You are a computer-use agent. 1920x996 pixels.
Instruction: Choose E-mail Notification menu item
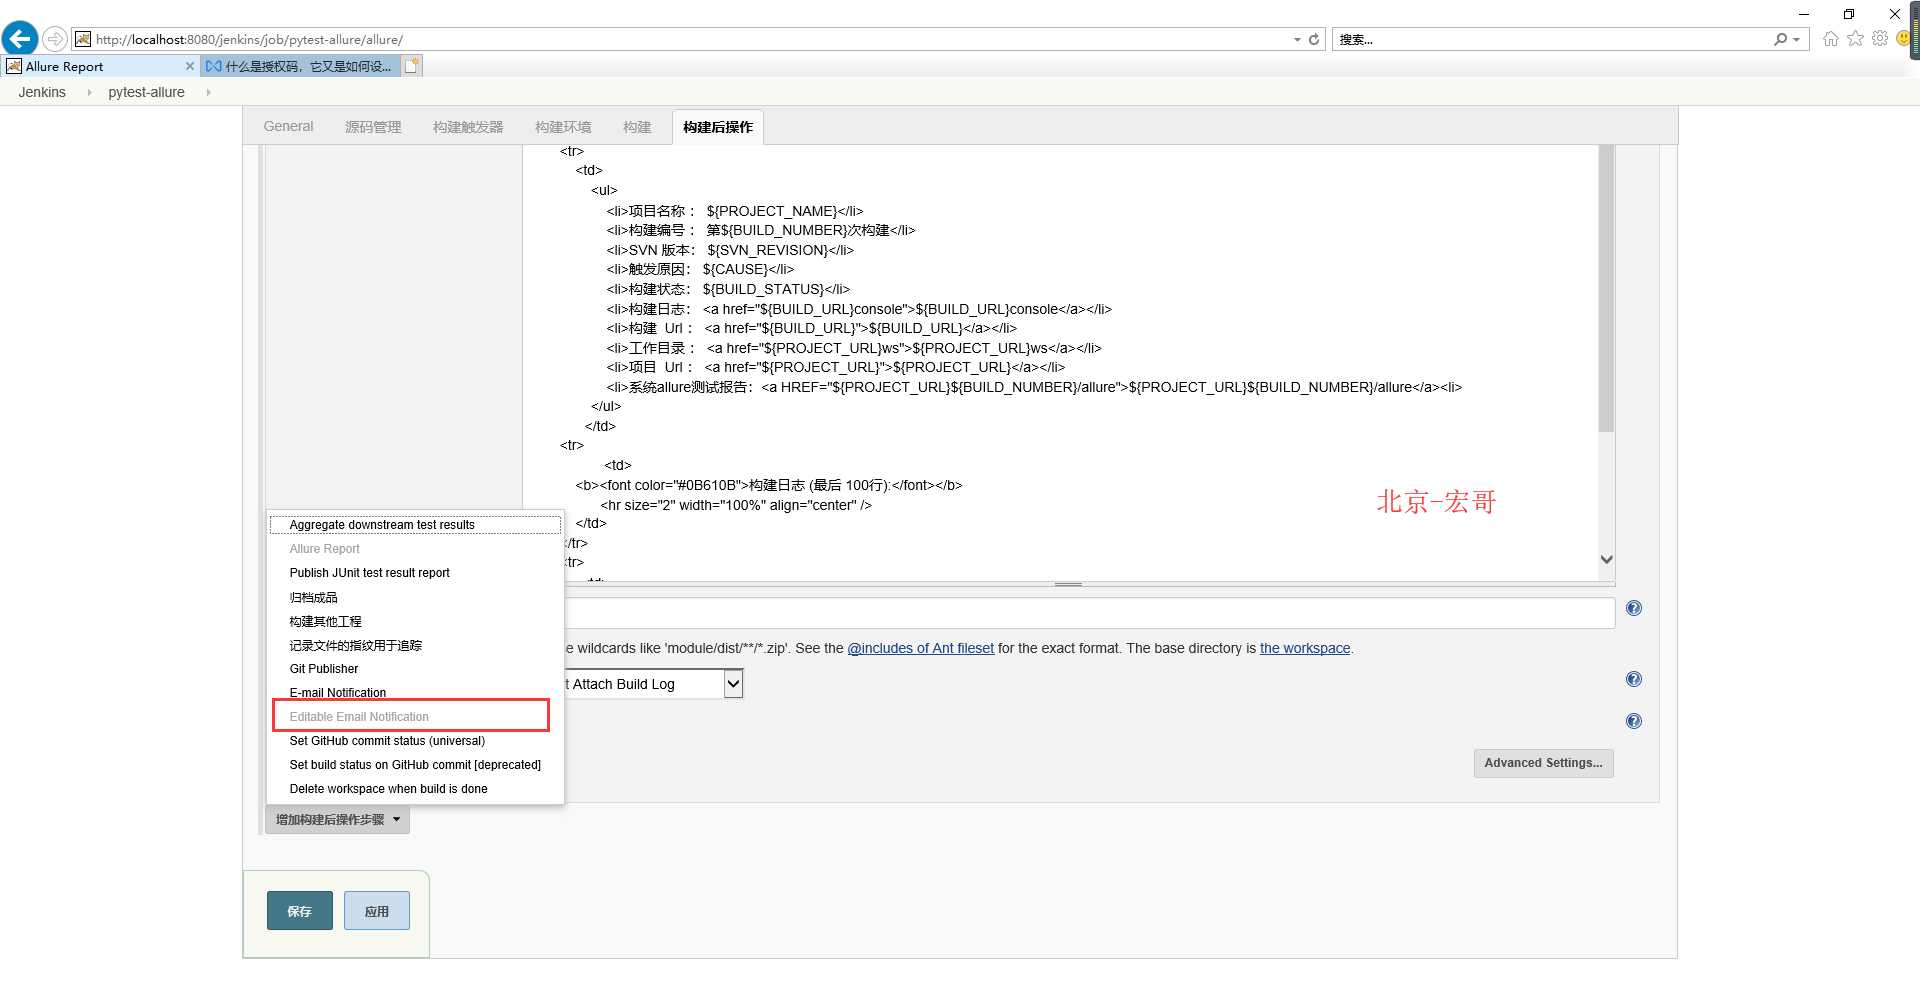pos(415,693)
